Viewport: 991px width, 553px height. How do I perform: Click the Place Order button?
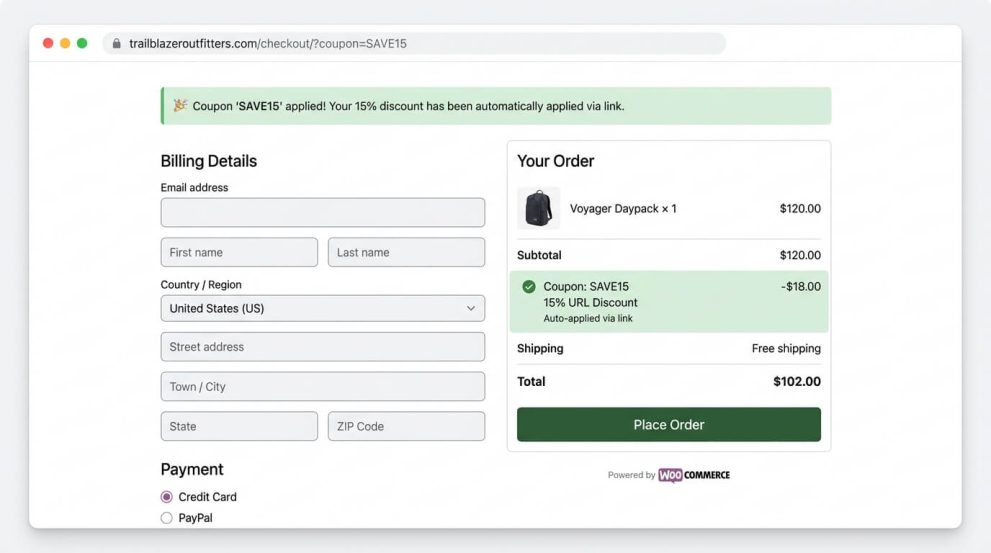click(x=669, y=425)
